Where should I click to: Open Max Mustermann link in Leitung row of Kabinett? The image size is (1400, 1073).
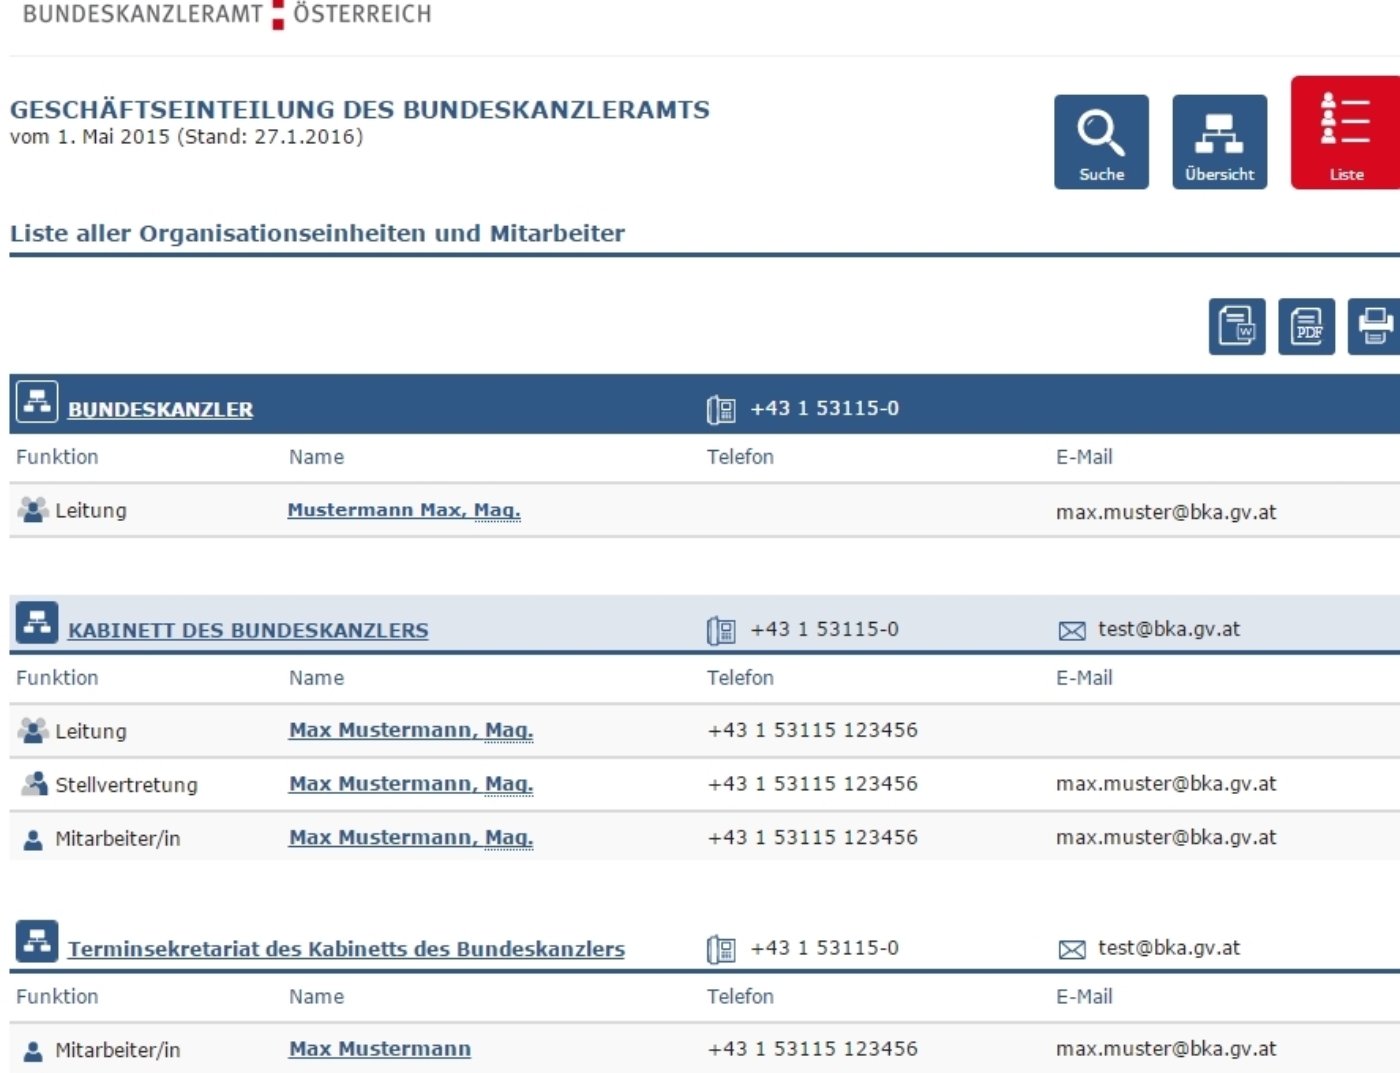411,730
